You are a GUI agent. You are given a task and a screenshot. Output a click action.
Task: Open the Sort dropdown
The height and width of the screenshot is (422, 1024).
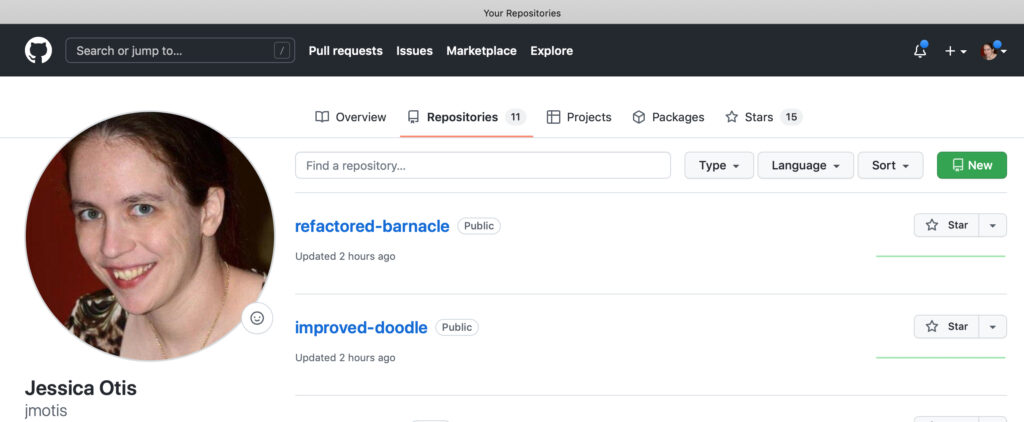pos(890,165)
